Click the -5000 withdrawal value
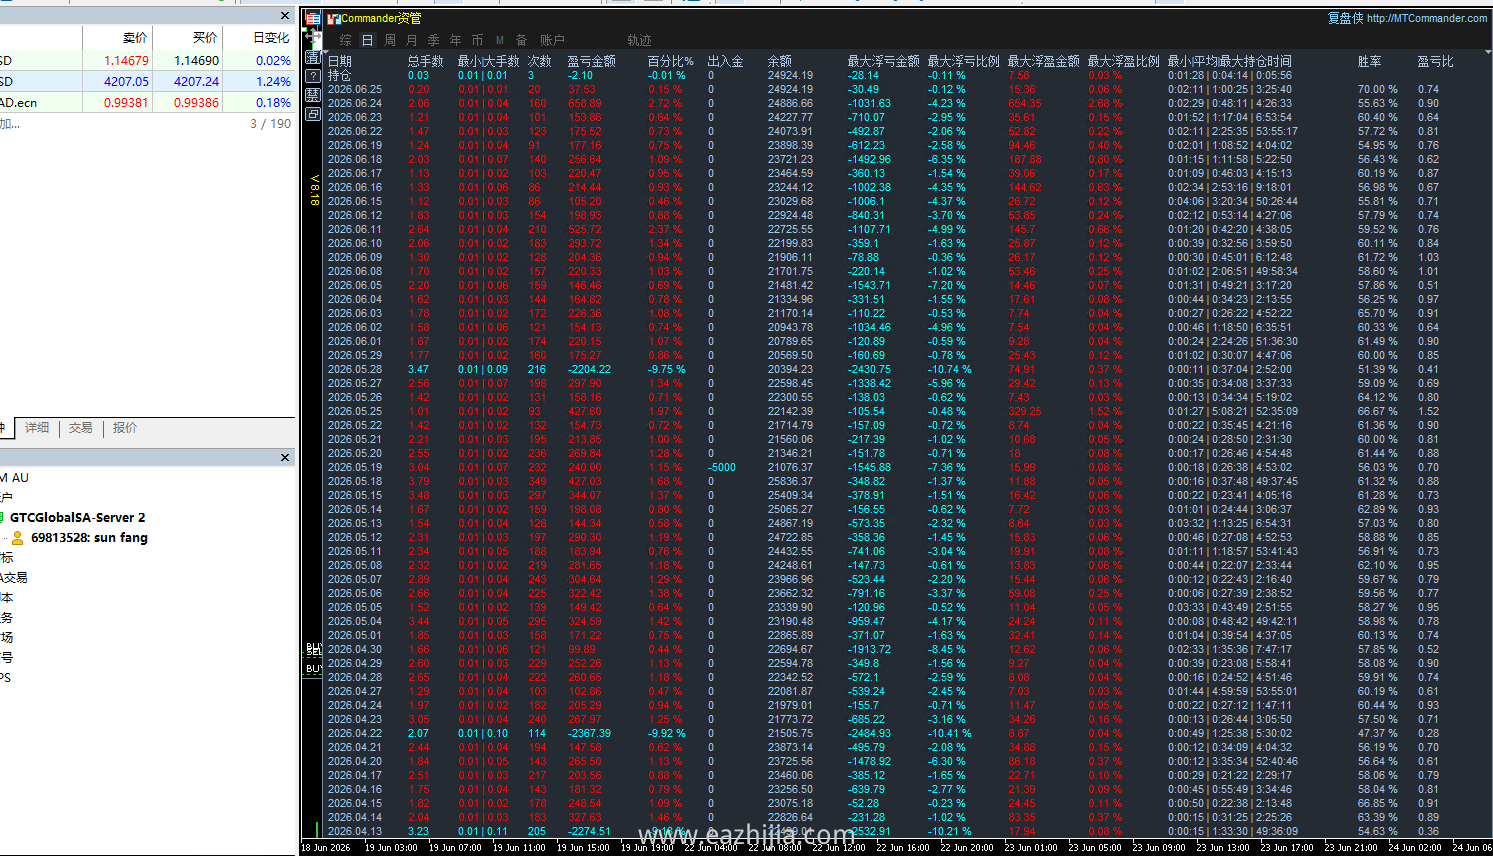 [722, 467]
